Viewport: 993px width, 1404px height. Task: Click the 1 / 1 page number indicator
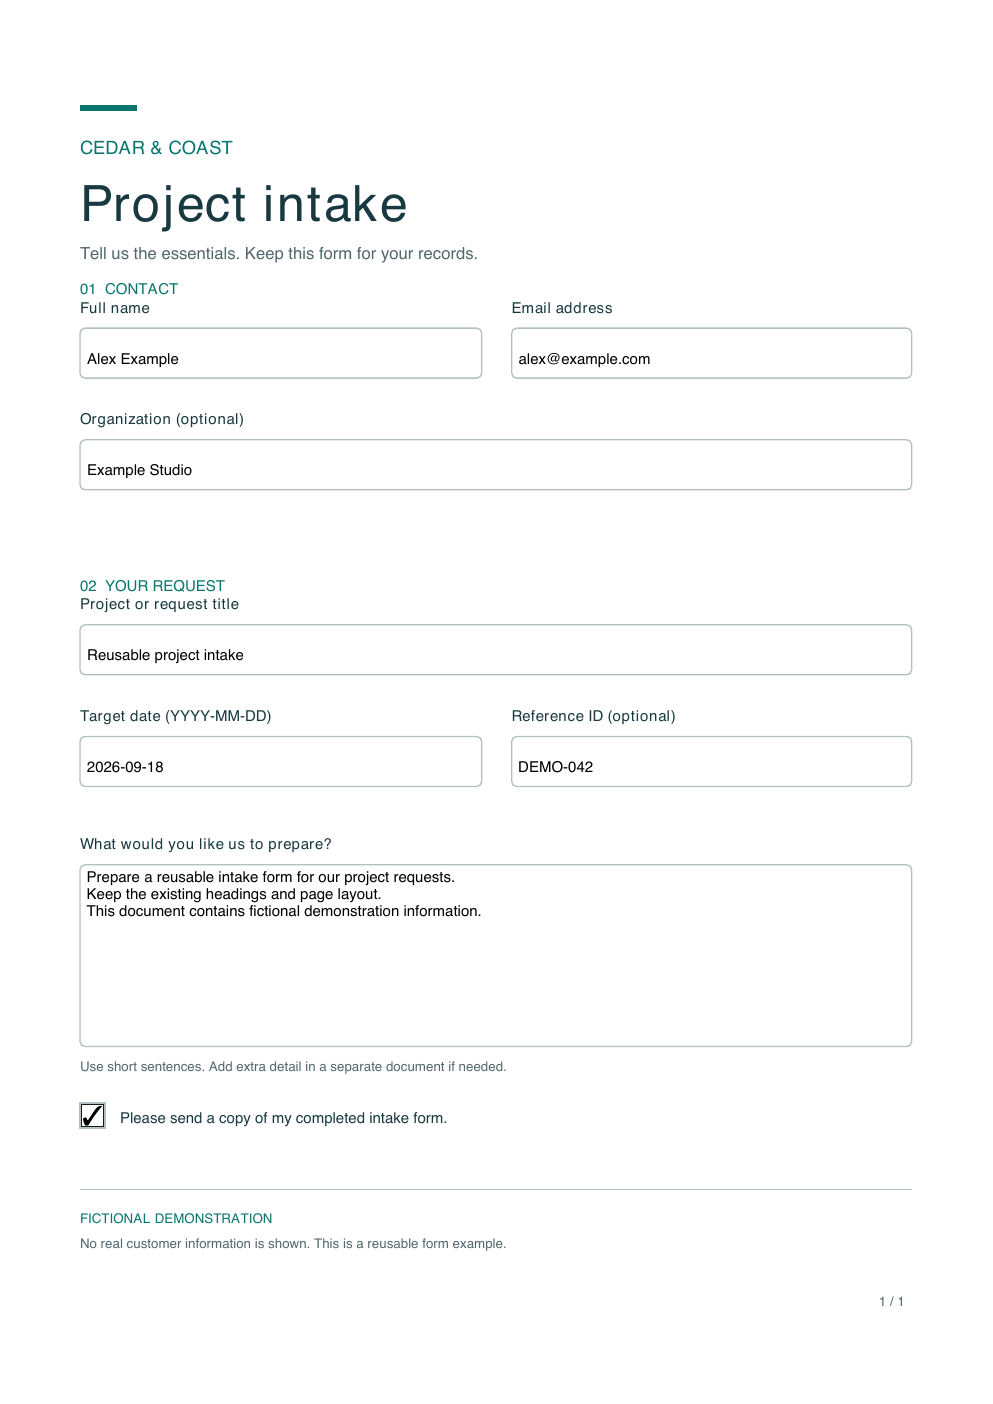[891, 1301]
